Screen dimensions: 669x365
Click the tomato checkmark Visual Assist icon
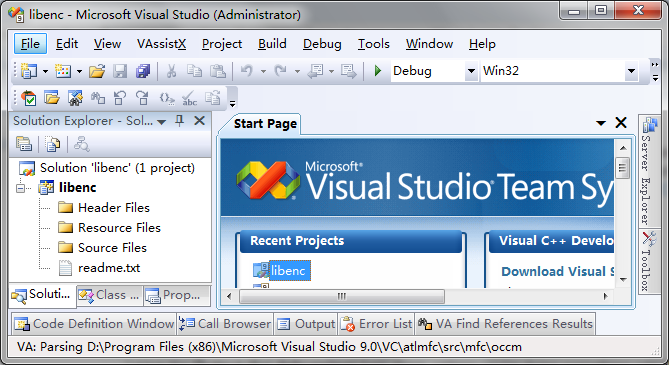[29, 98]
